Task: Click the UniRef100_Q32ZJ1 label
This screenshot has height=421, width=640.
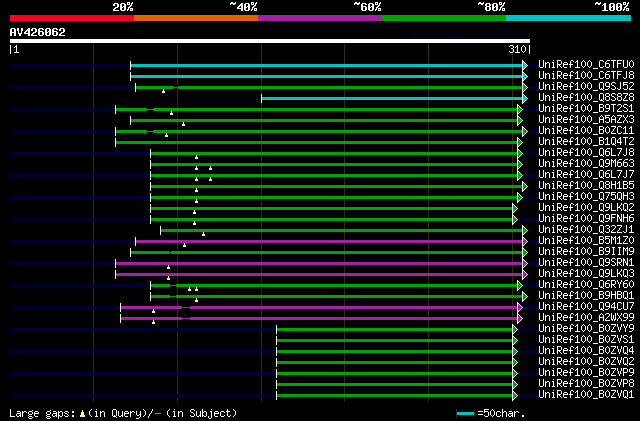Action: point(586,230)
